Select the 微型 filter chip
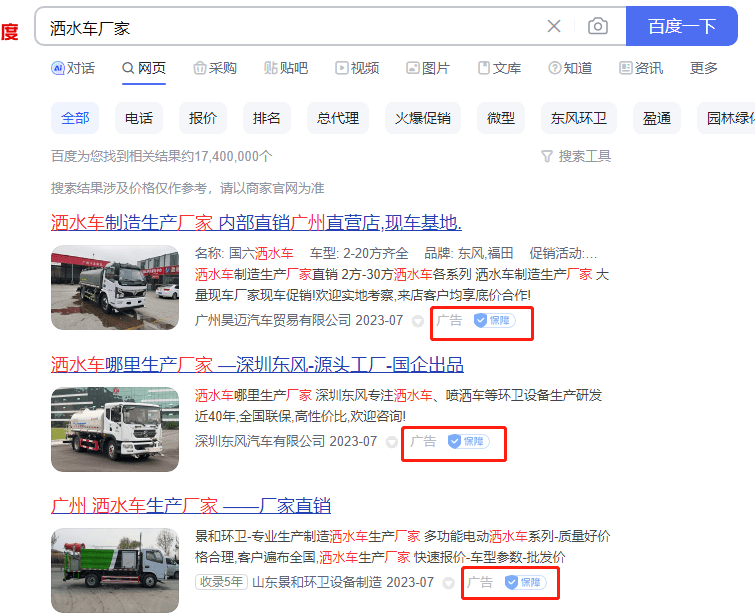This screenshot has width=755, height=616. [x=501, y=118]
